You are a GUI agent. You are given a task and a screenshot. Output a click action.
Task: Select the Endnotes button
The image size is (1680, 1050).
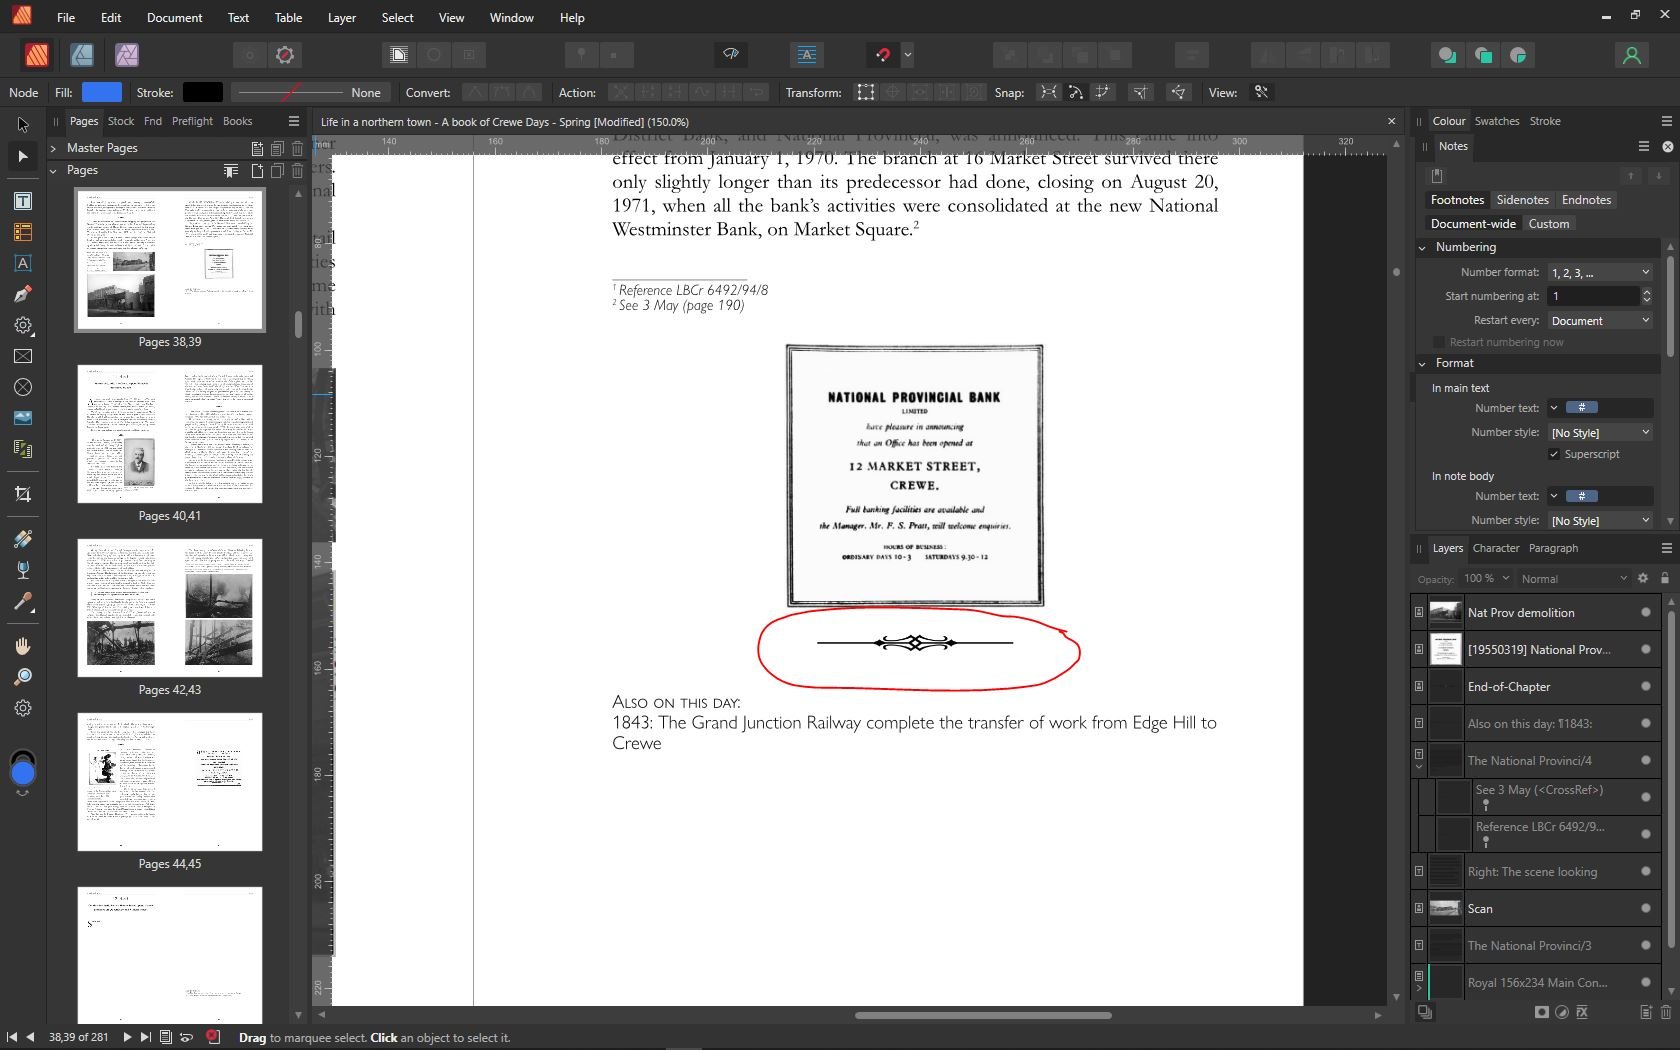[1586, 200]
